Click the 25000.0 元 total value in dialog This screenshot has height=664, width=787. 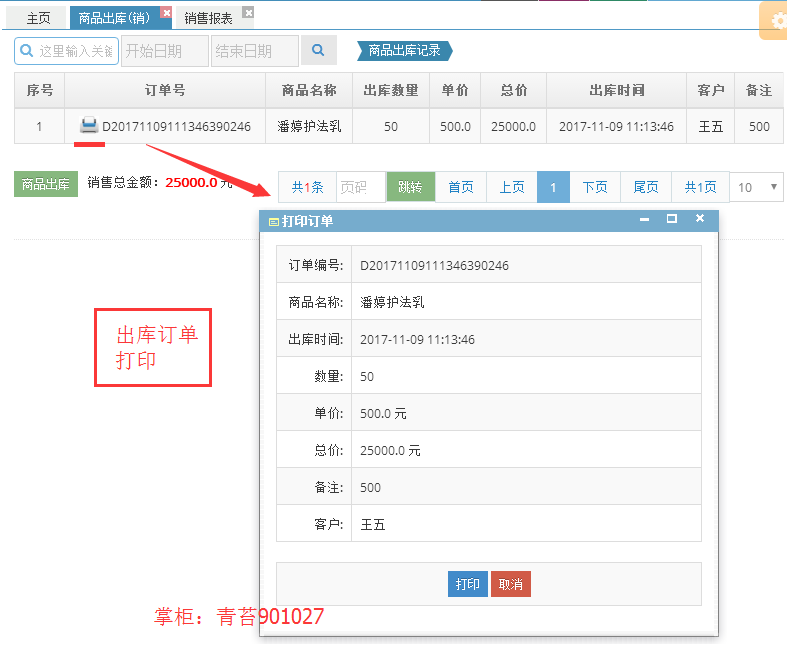point(390,451)
